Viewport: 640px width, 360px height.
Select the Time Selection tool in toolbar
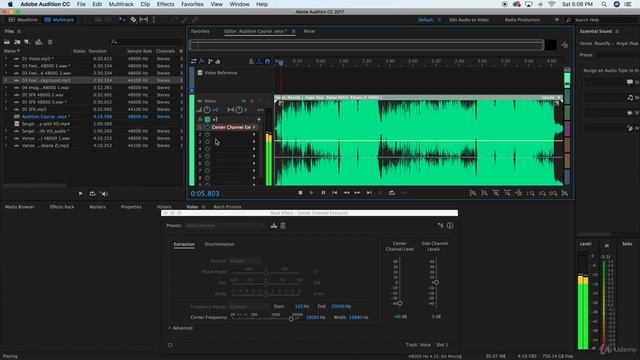(x=154, y=20)
